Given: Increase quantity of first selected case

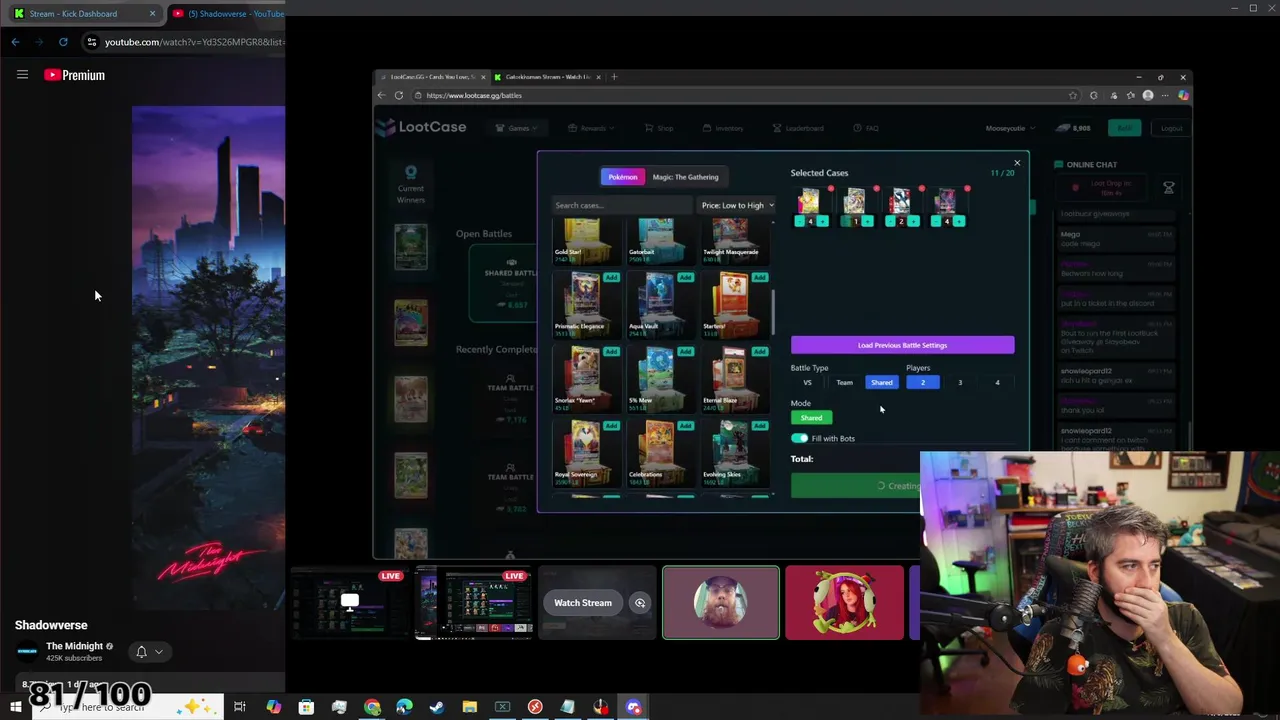Looking at the screenshot, I should point(822,221).
